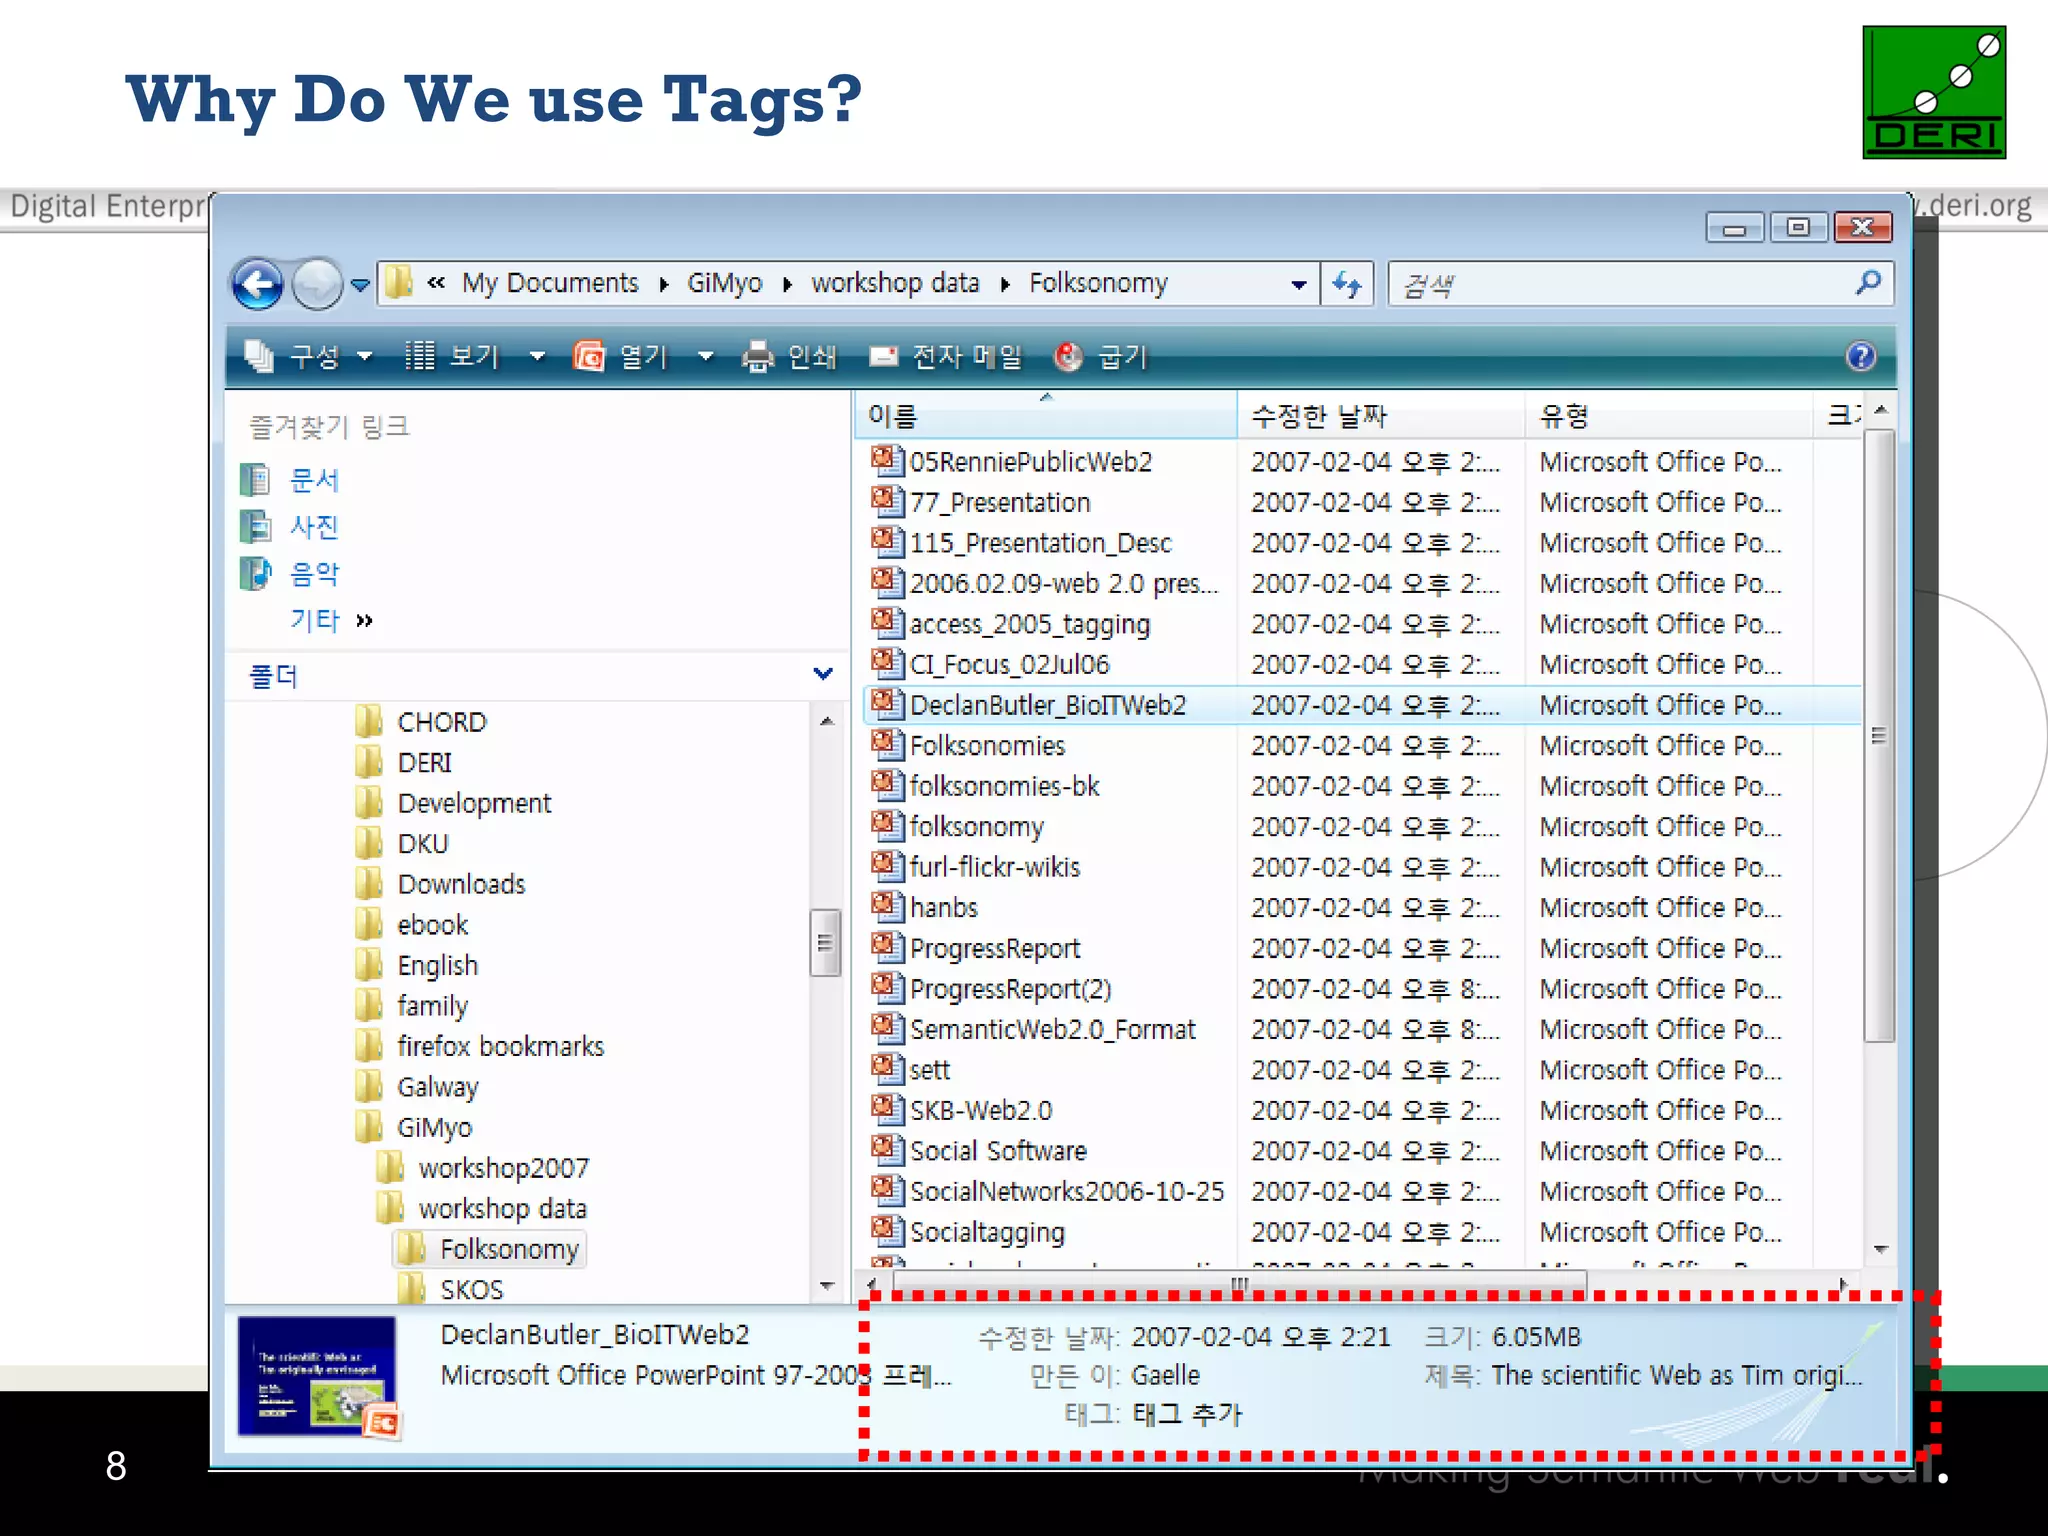Image resolution: width=2048 pixels, height=1536 pixels.
Task: Open the 사진 pictures favorite link
Action: [x=313, y=526]
